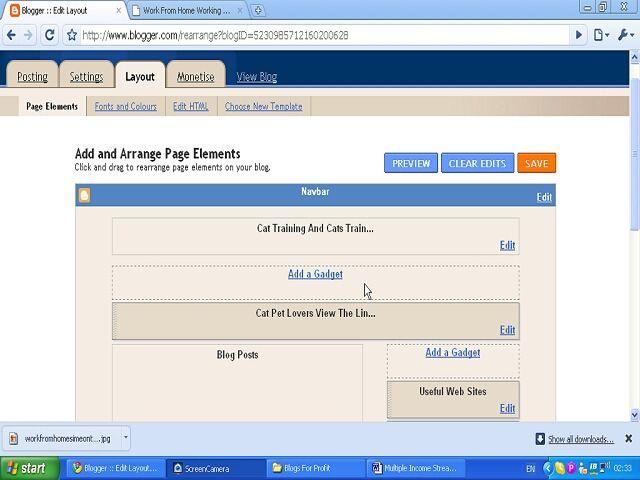Image resolution: width=640 pixels, height=480 pixels.
Task: Open the Windows Start menu
Action: (x=26, y=468)
